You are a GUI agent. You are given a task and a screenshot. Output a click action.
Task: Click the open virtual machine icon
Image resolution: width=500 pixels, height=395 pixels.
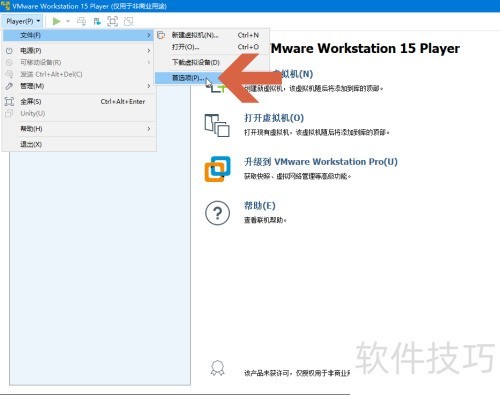click(217, 125)
